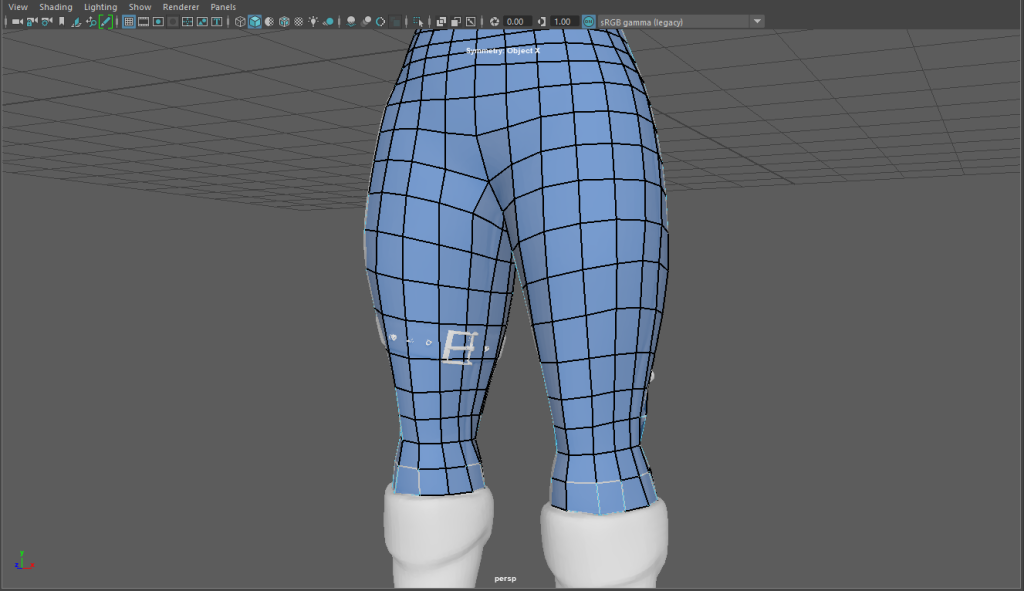The image size is (1024, 591).
Task: Click the Use All Lights bulb icon
Action: pos(314,21)
